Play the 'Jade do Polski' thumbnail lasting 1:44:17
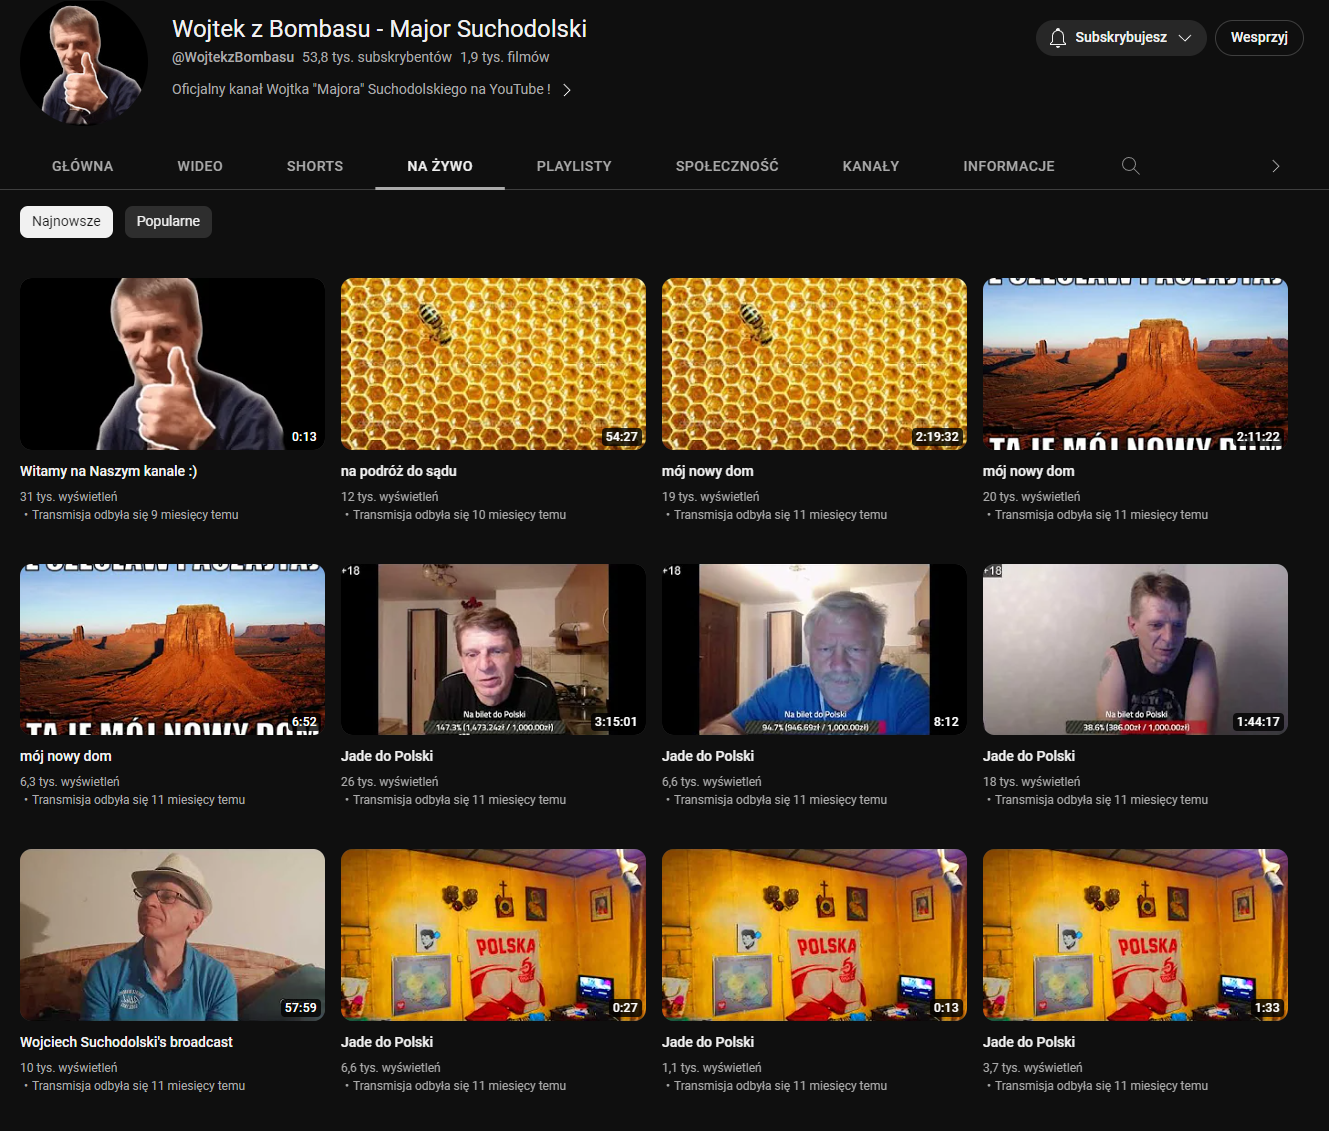This screenshot has height=1131, width=1329. tap(1135, 650)
